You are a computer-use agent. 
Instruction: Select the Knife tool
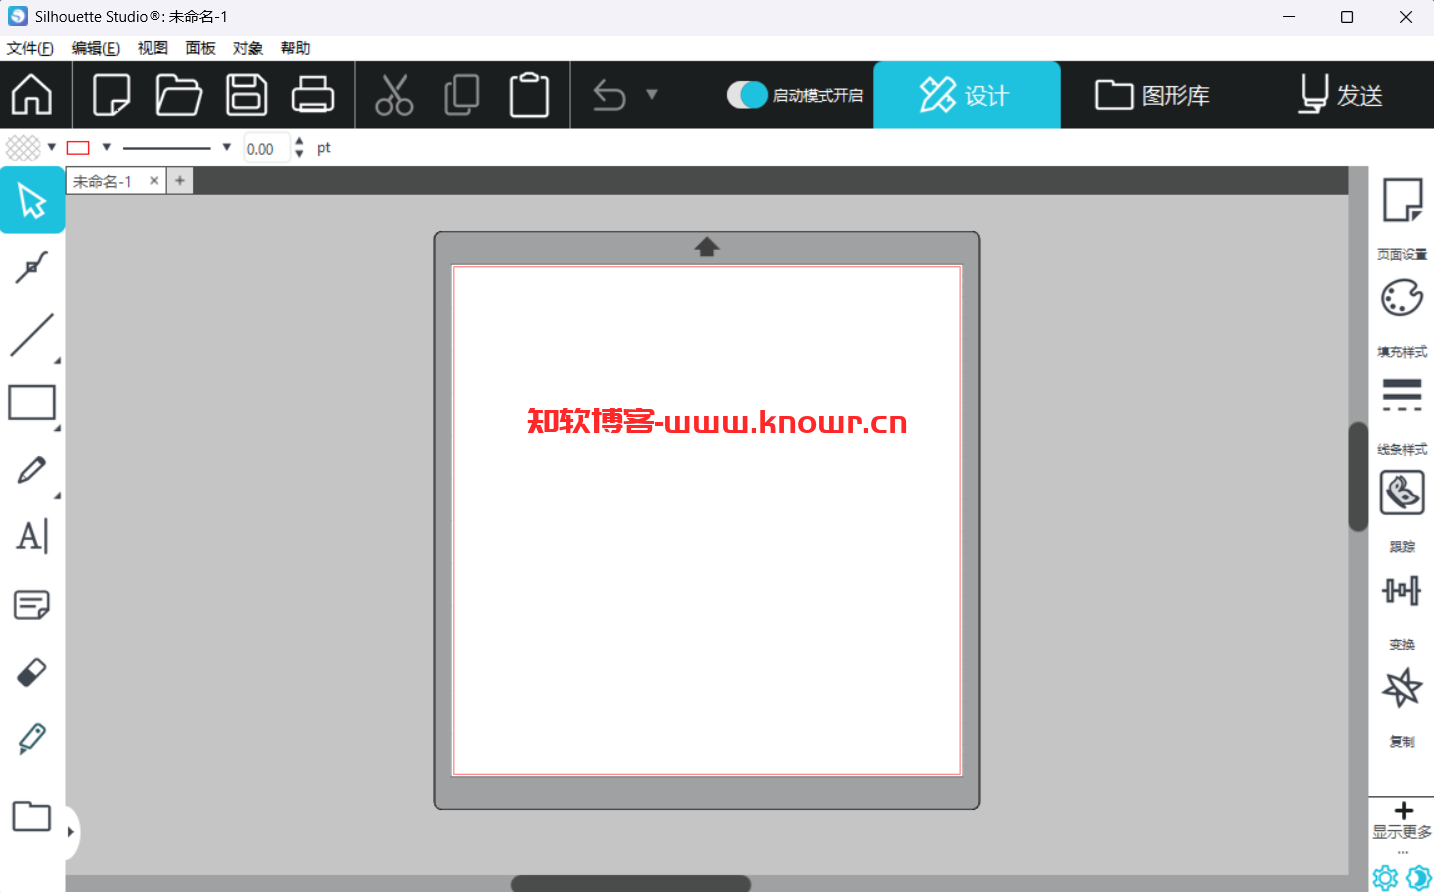click(32, 739)
